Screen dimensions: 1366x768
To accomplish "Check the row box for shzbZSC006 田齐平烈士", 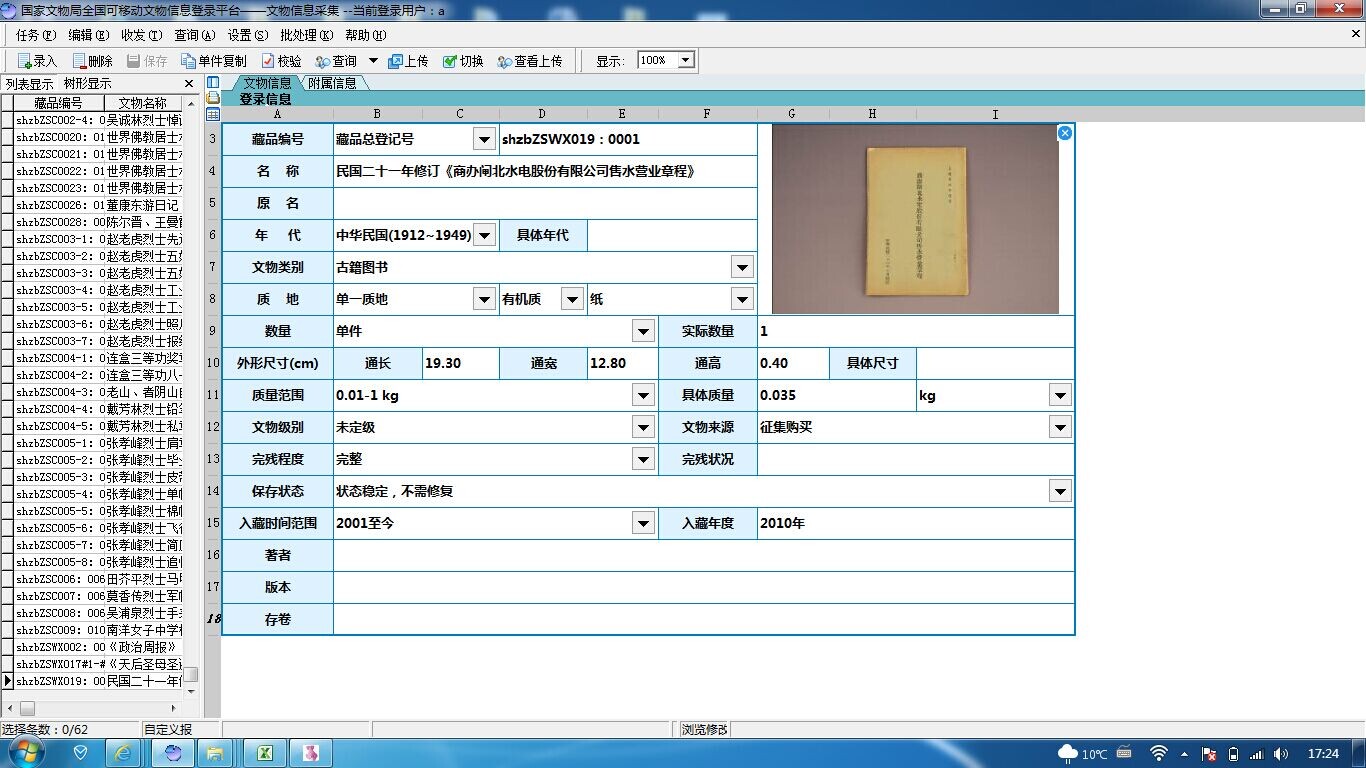I will [7, 579].
